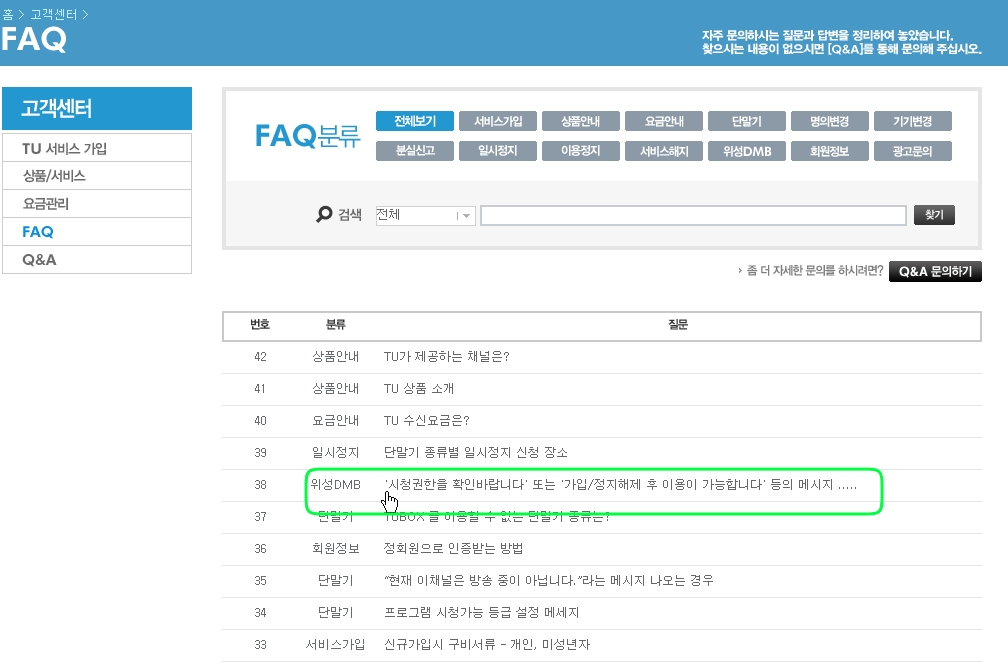Viewport: 1008px width, 664px height.
Task: Filter FAQ by 서비스해지 category
Action: (663, 151)
